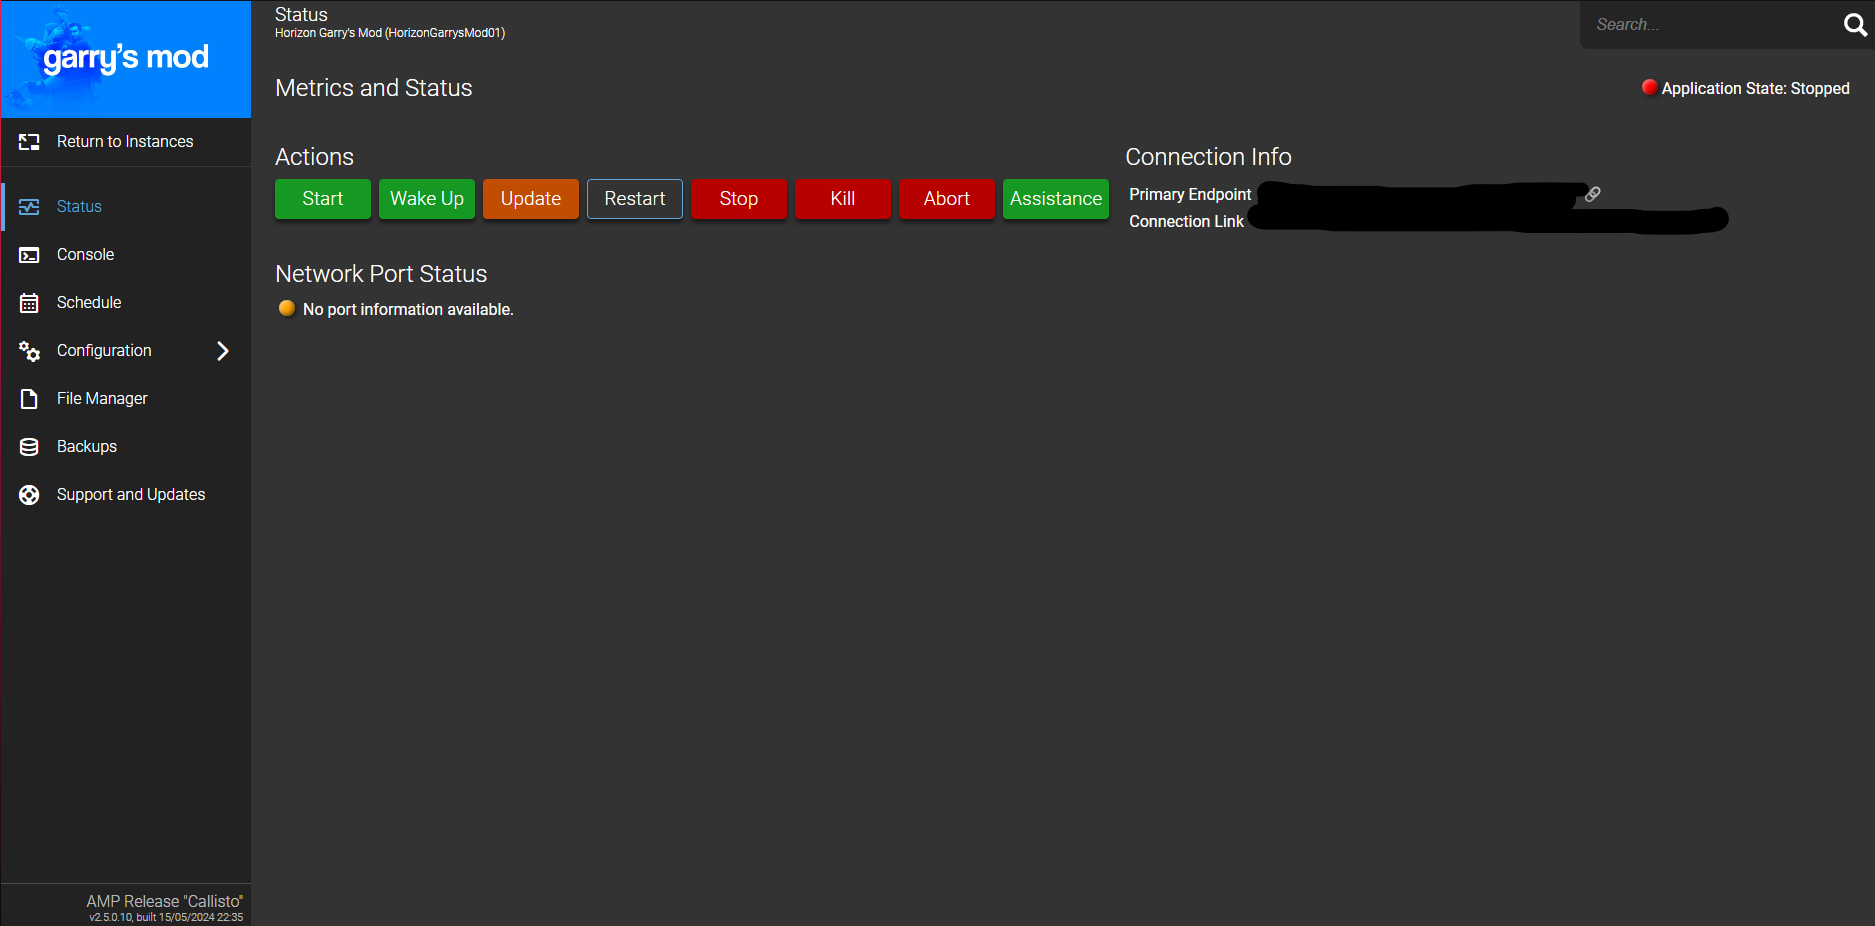This screenshot has width=1875, height=926.
Task: Open the File Manager menu item
Action: [x=126, y=399]
